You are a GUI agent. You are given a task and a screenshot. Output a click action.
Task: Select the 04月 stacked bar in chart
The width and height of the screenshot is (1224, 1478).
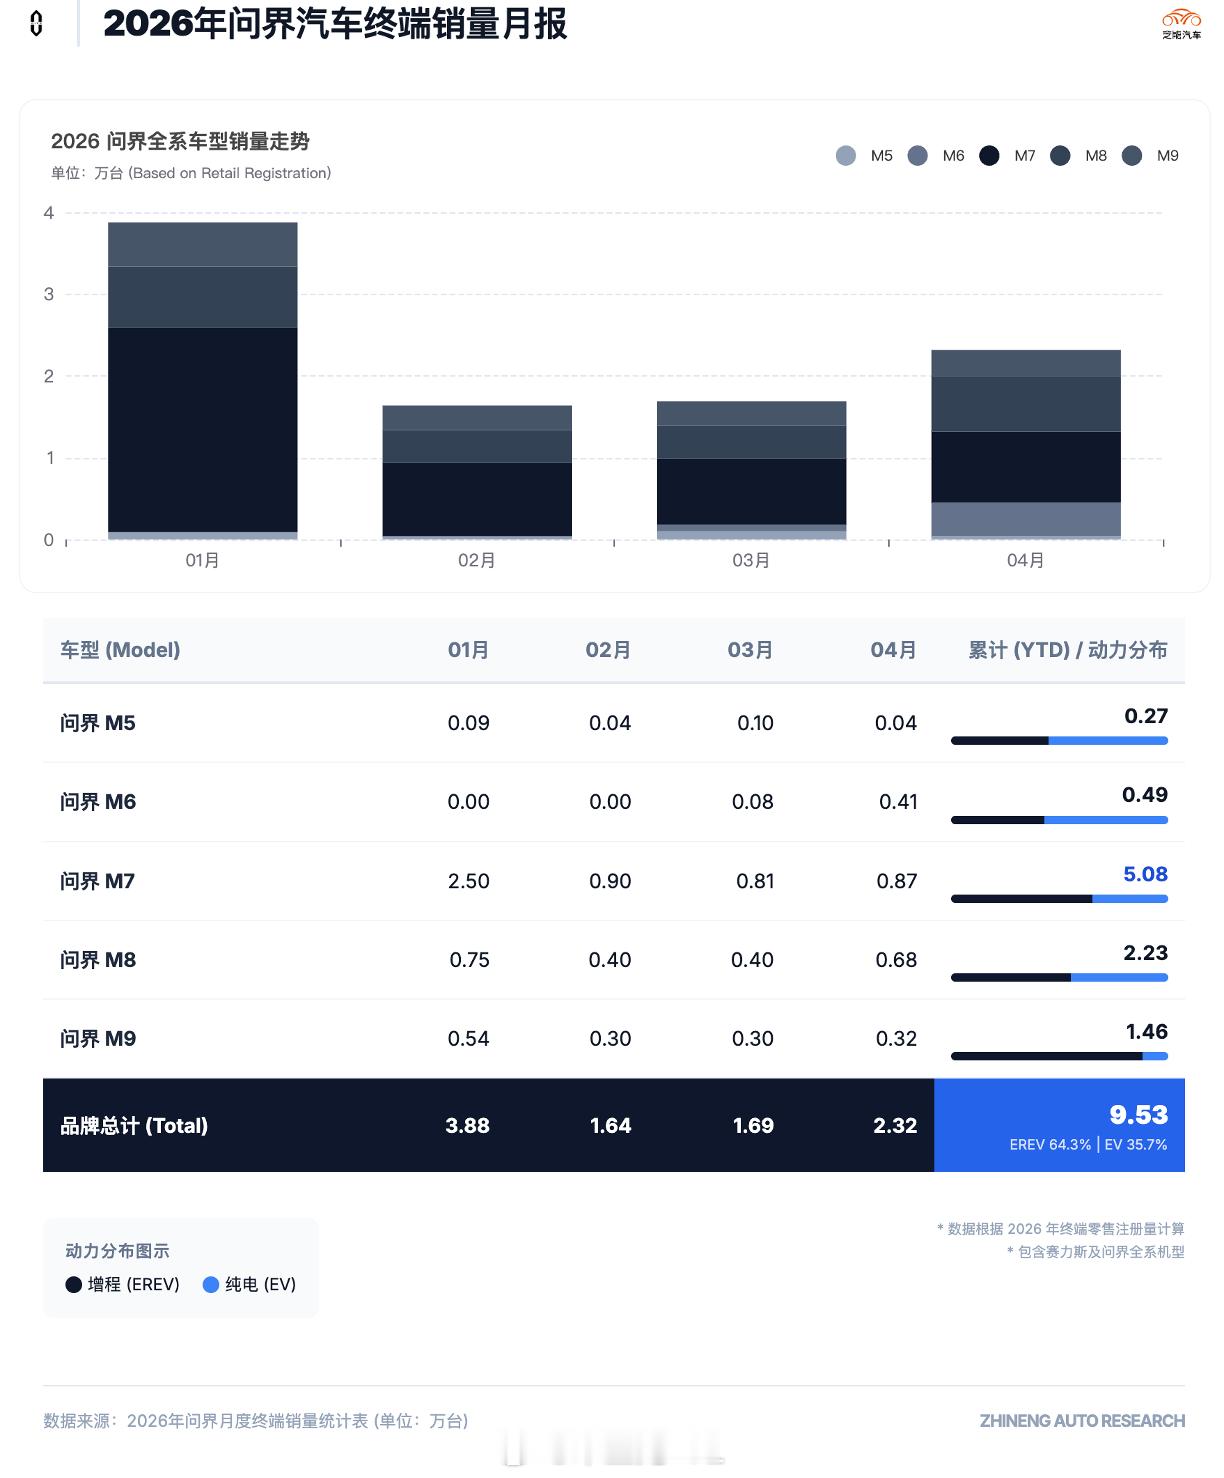1026,445
